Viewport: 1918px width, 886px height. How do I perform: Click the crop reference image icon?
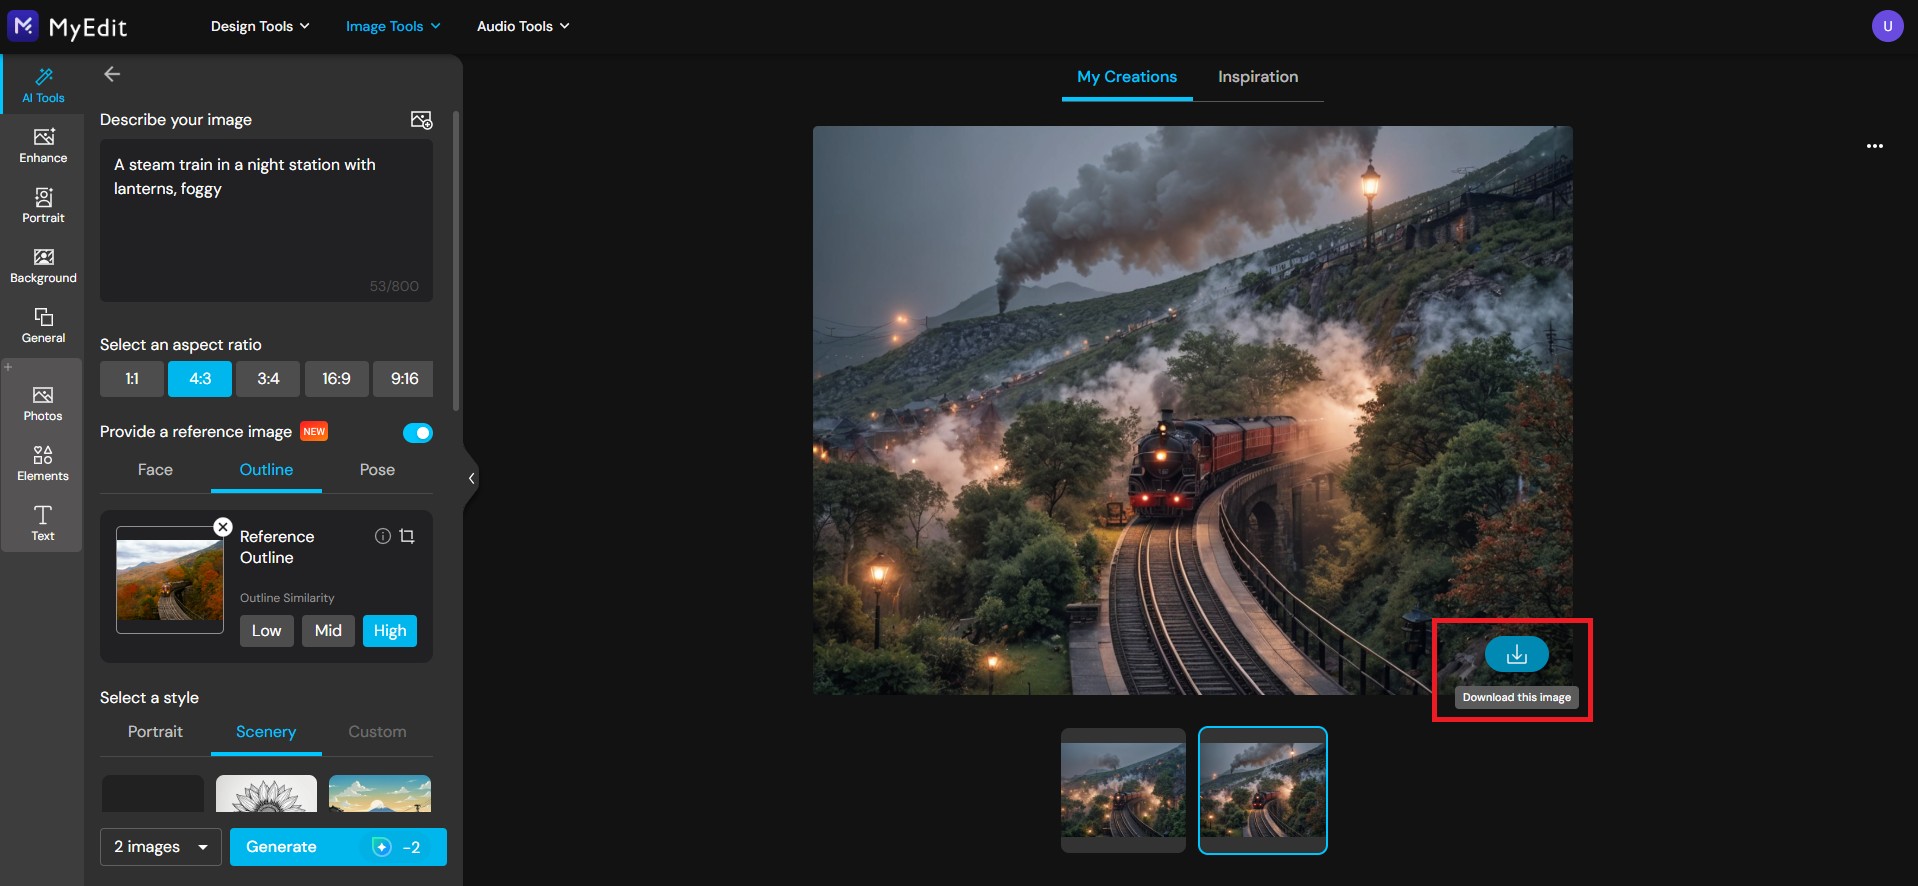[407, 536]
